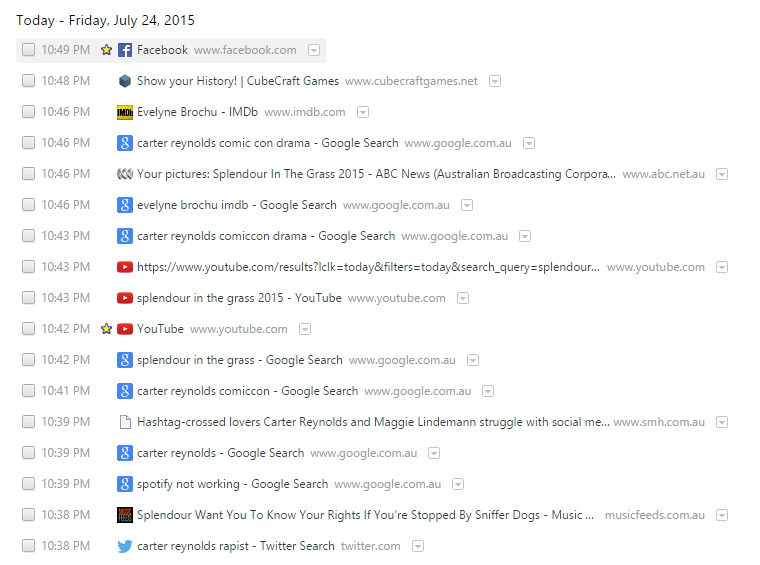Image resolution: width=760 pixels, height=565 pixels.
Task: Click YouTube icon beside the youtube.com/results URL entry
Action: pos(125,267)
